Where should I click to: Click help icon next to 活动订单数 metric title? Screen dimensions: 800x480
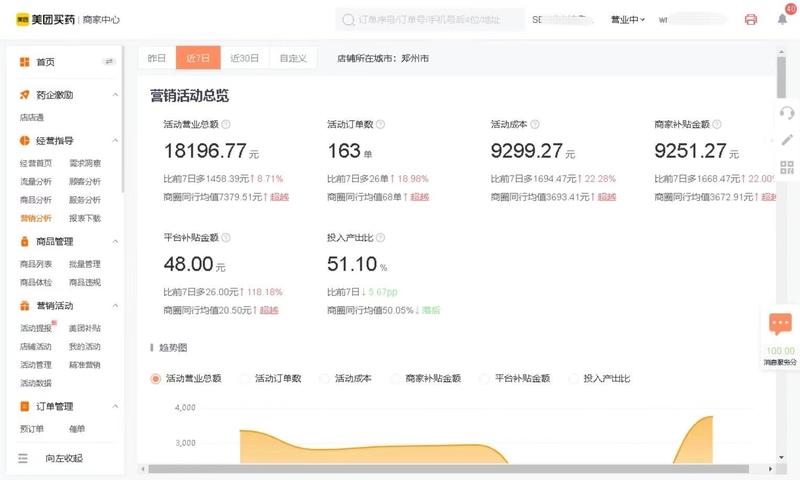tap(380, 124)
